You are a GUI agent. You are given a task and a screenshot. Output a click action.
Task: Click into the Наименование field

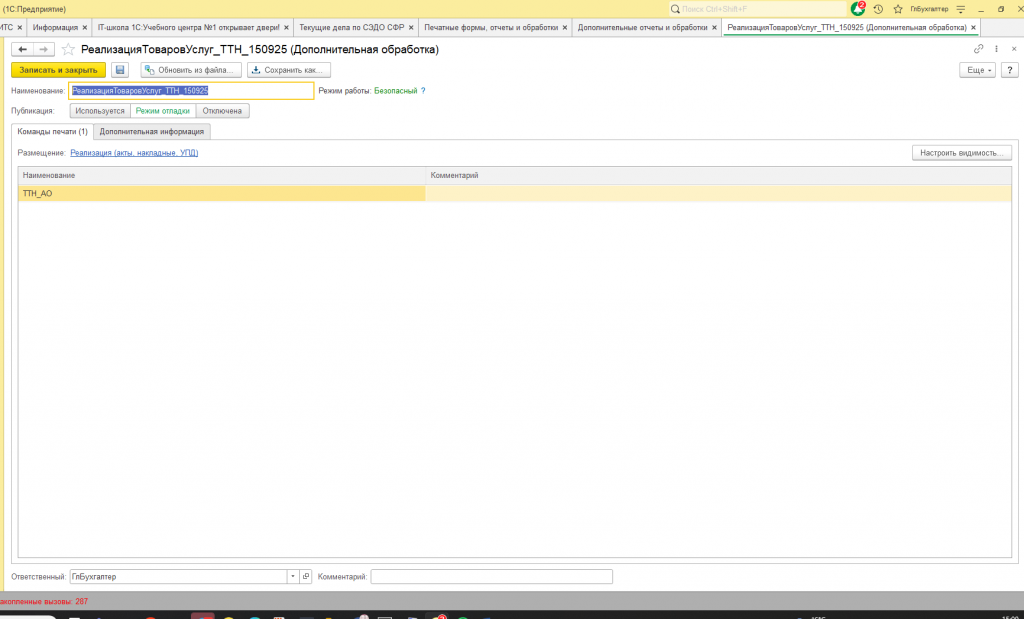coord(191,91)
